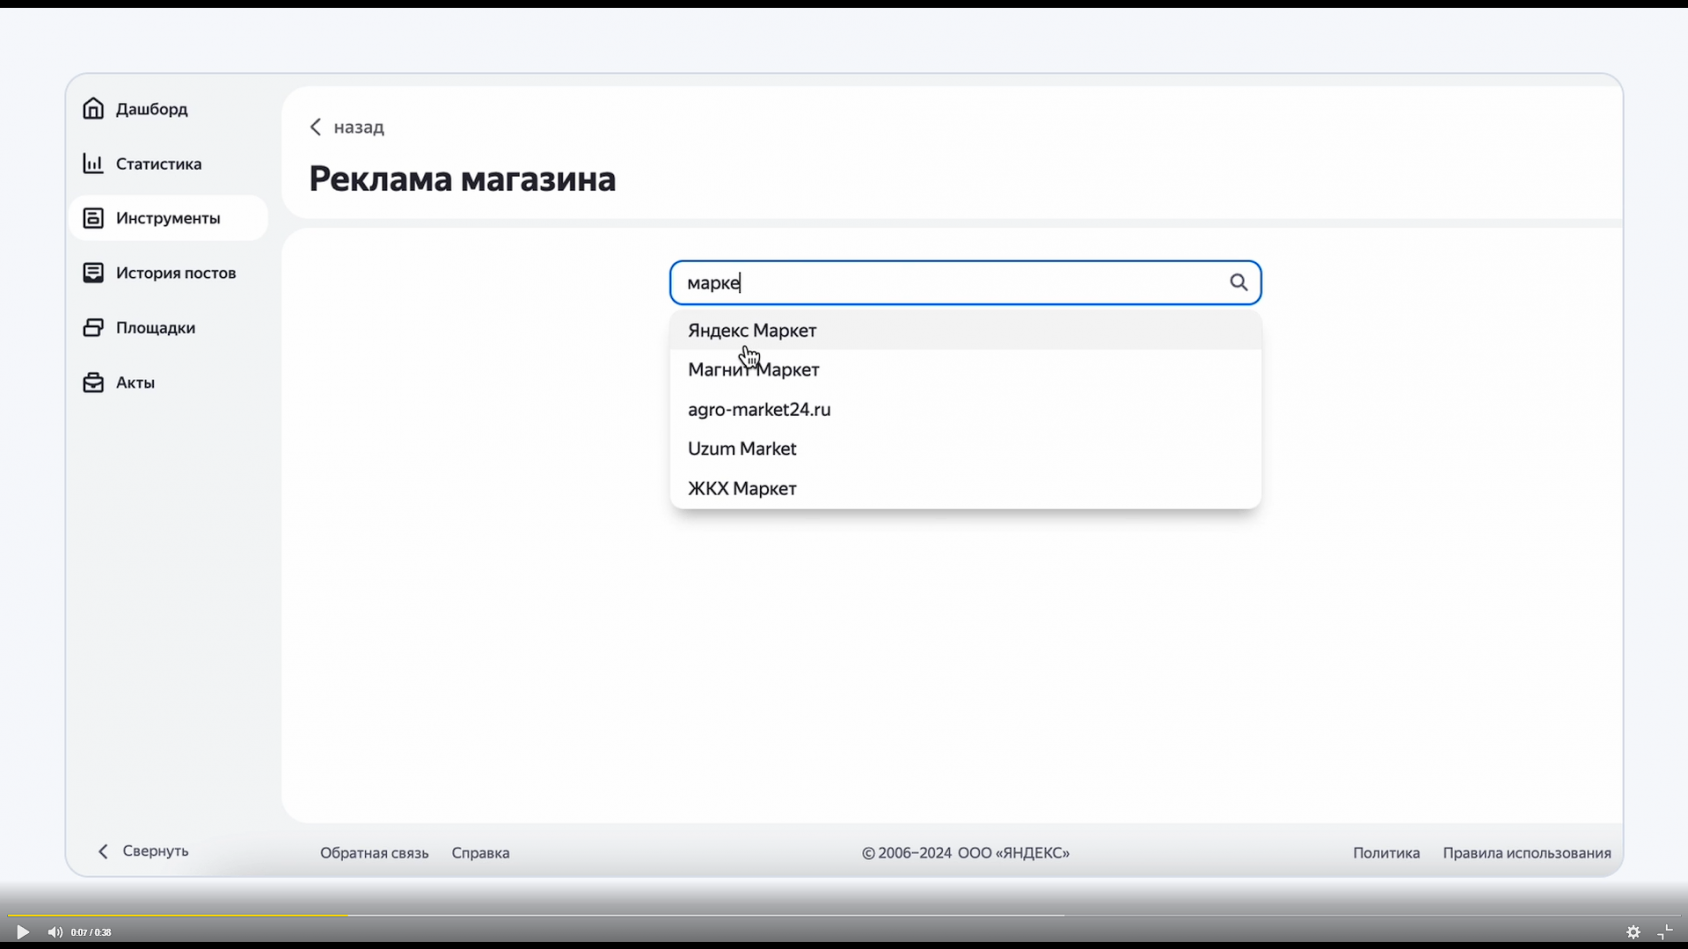Click the Инструменты sidebar icon

pos(93,218)
